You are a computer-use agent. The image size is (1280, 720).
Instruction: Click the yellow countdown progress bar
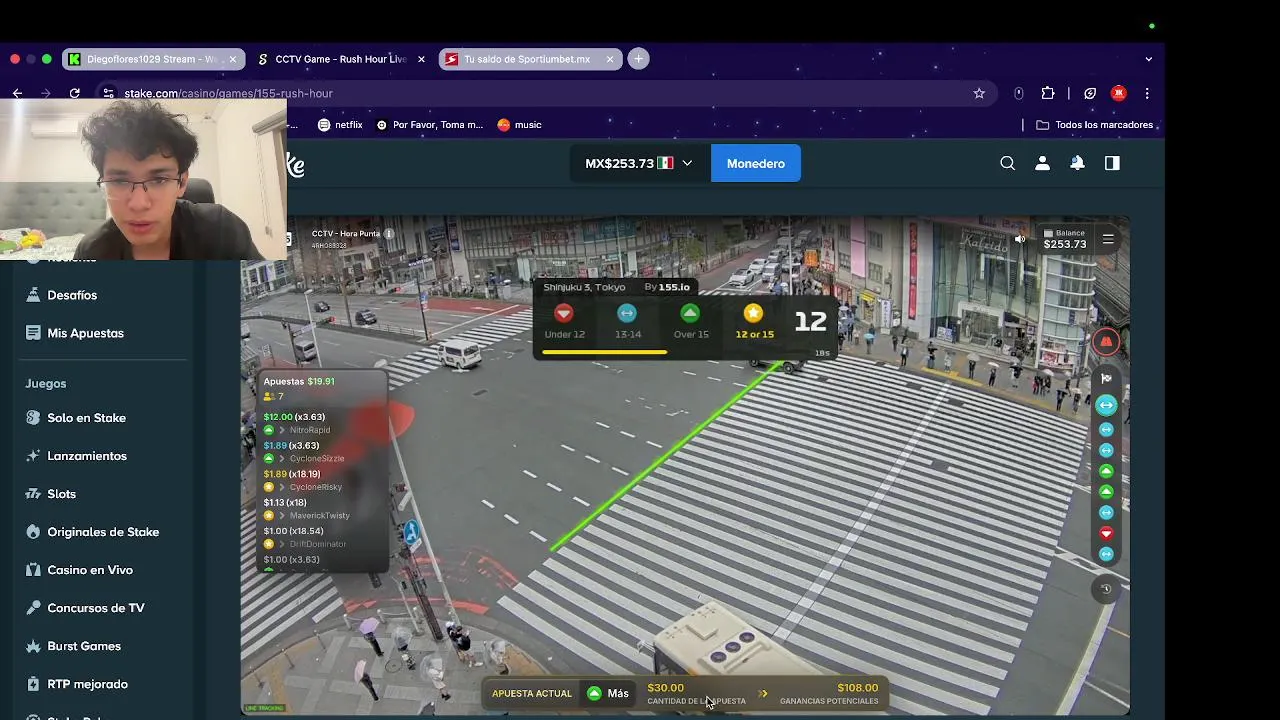tap(604, 352)
